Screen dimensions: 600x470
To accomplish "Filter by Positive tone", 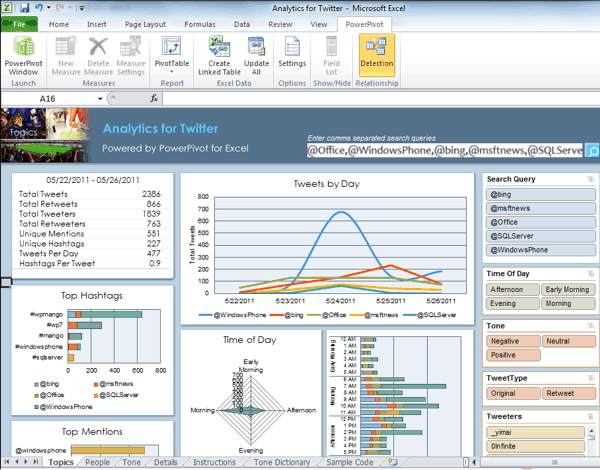I will [513, 355].
